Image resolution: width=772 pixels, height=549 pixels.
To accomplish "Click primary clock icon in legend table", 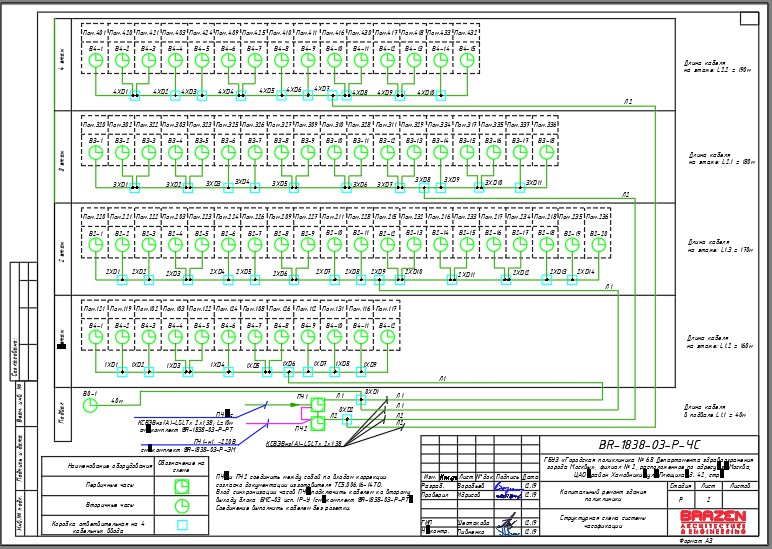I will pos(182,486).
